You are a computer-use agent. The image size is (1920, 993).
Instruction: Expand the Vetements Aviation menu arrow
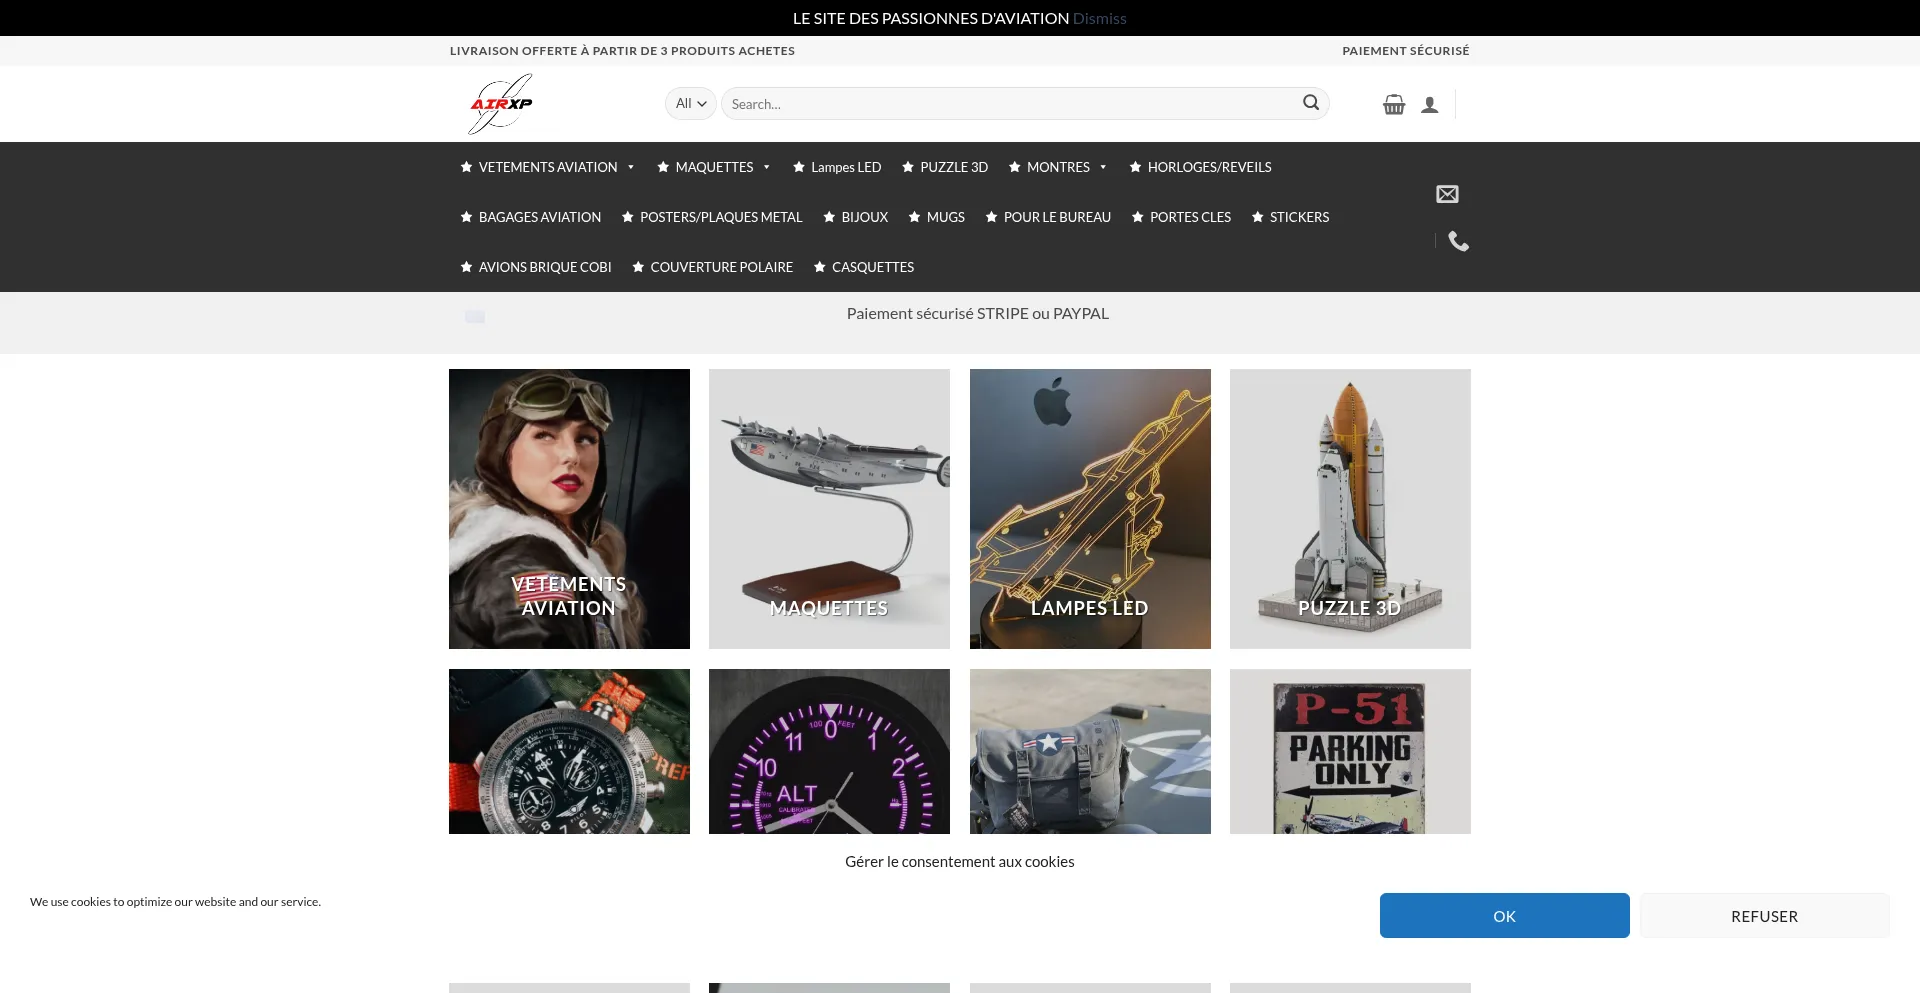click(631, 167)
